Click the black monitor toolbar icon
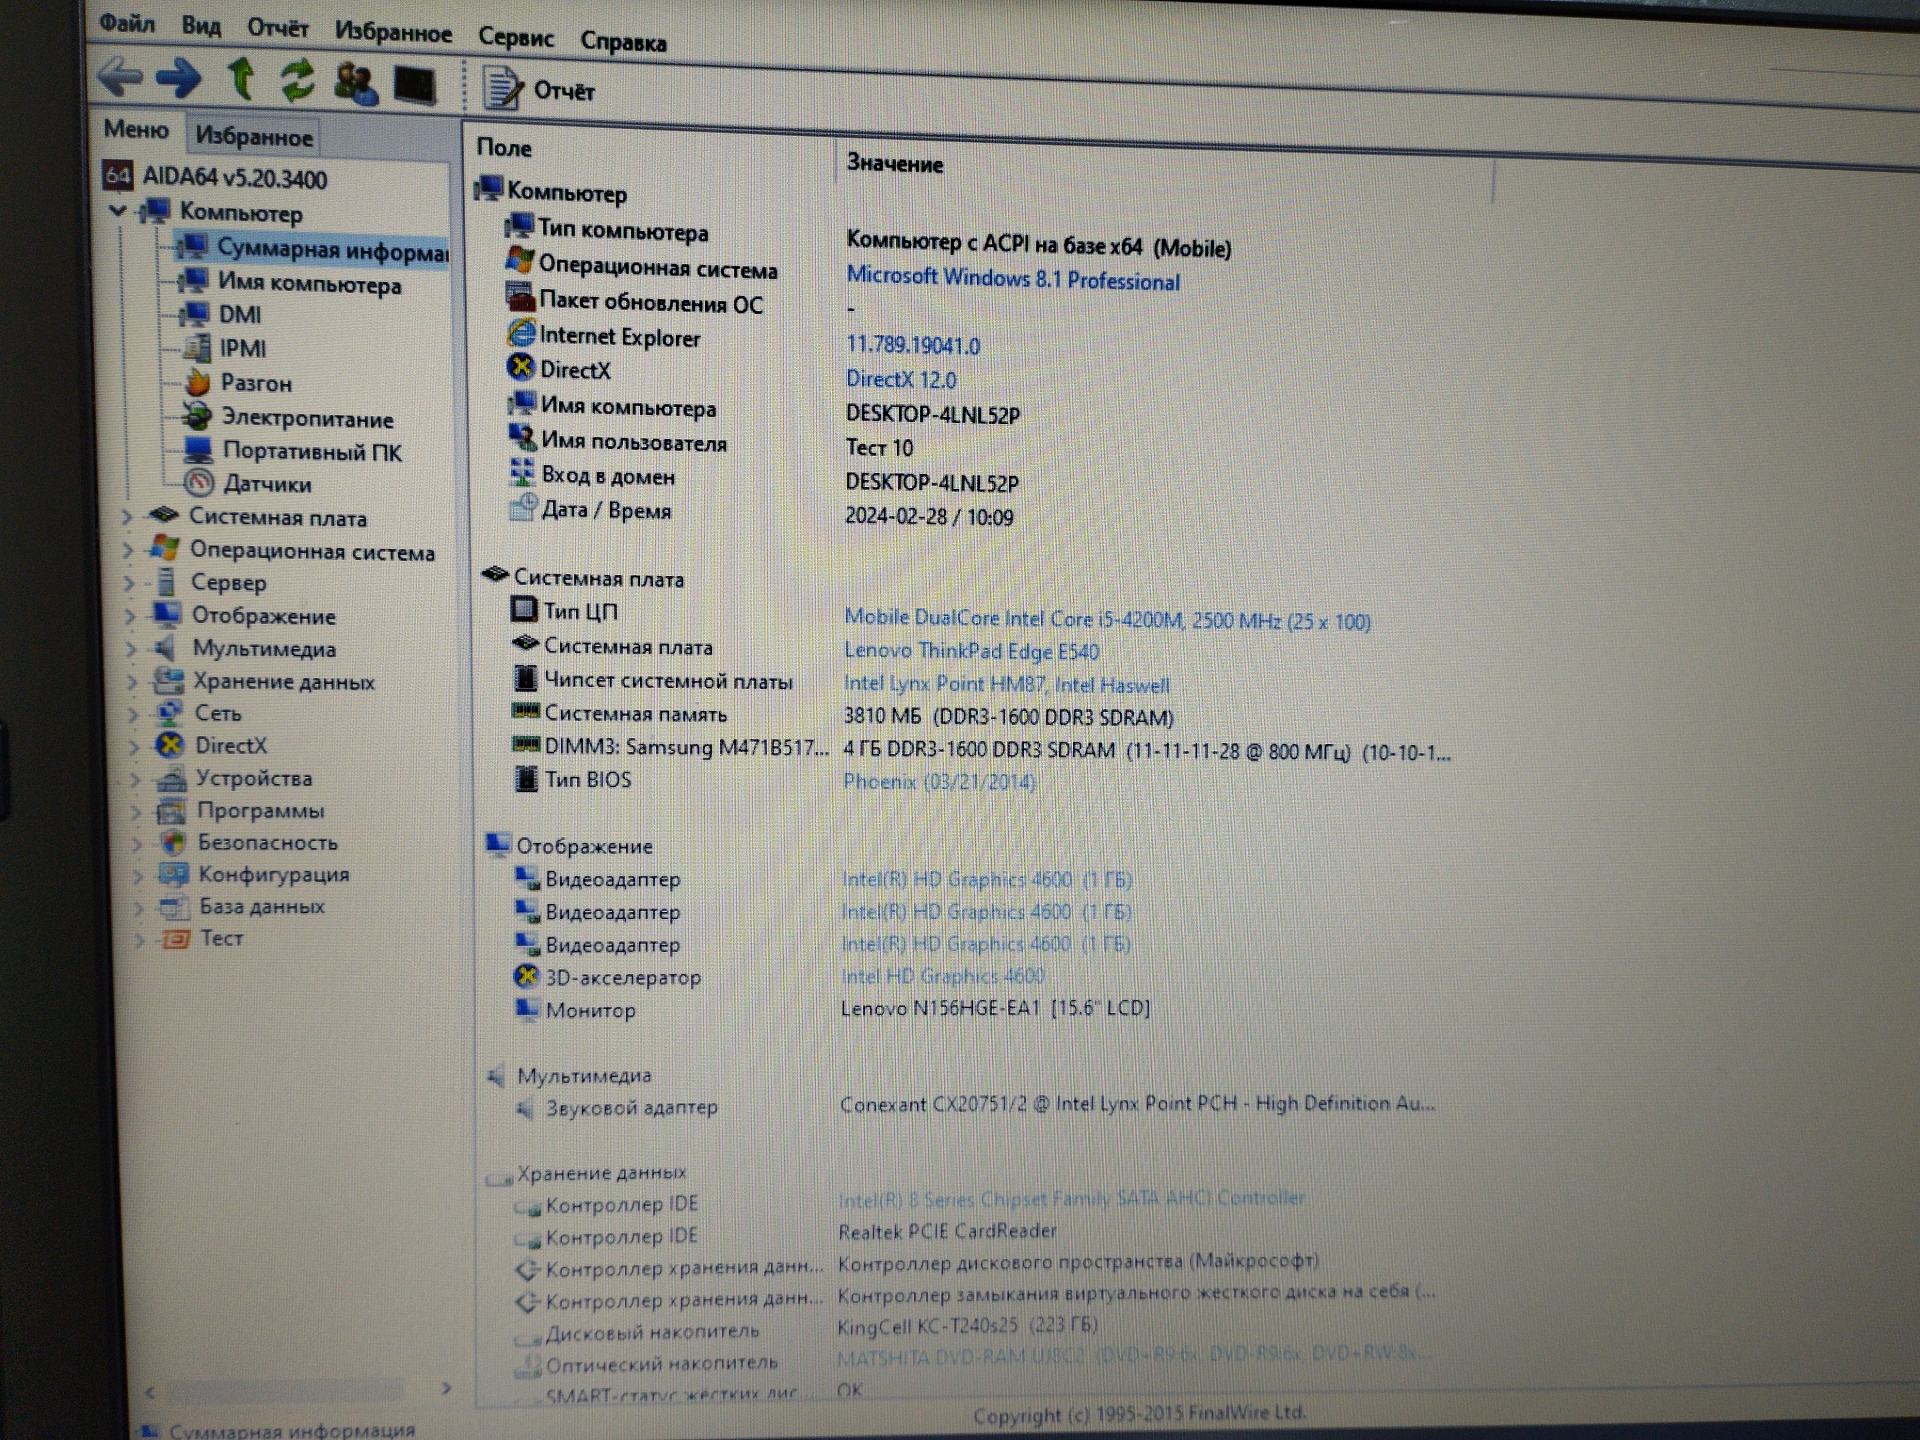This screenshot has width=1920, height=1440. (414, 85)
